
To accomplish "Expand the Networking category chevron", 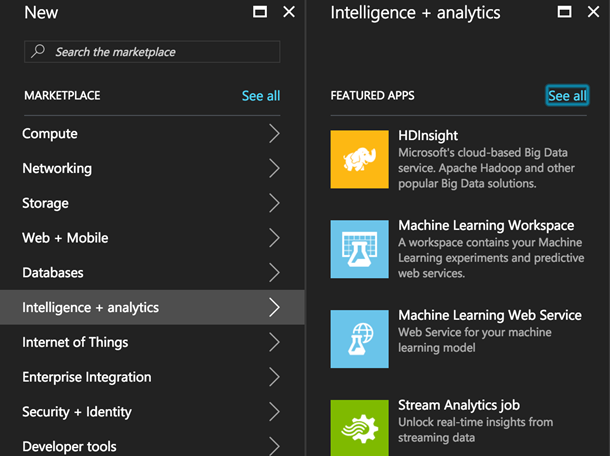I will [274, 168].
